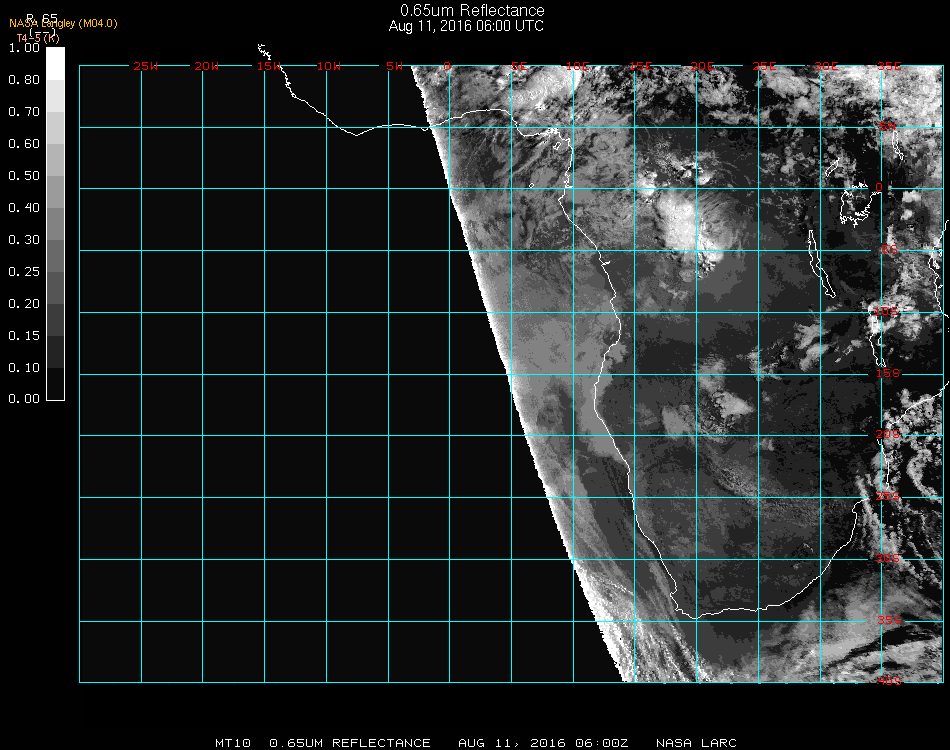Click the 0.25 color scale value
950x750 pixels.
click(24, 272)
